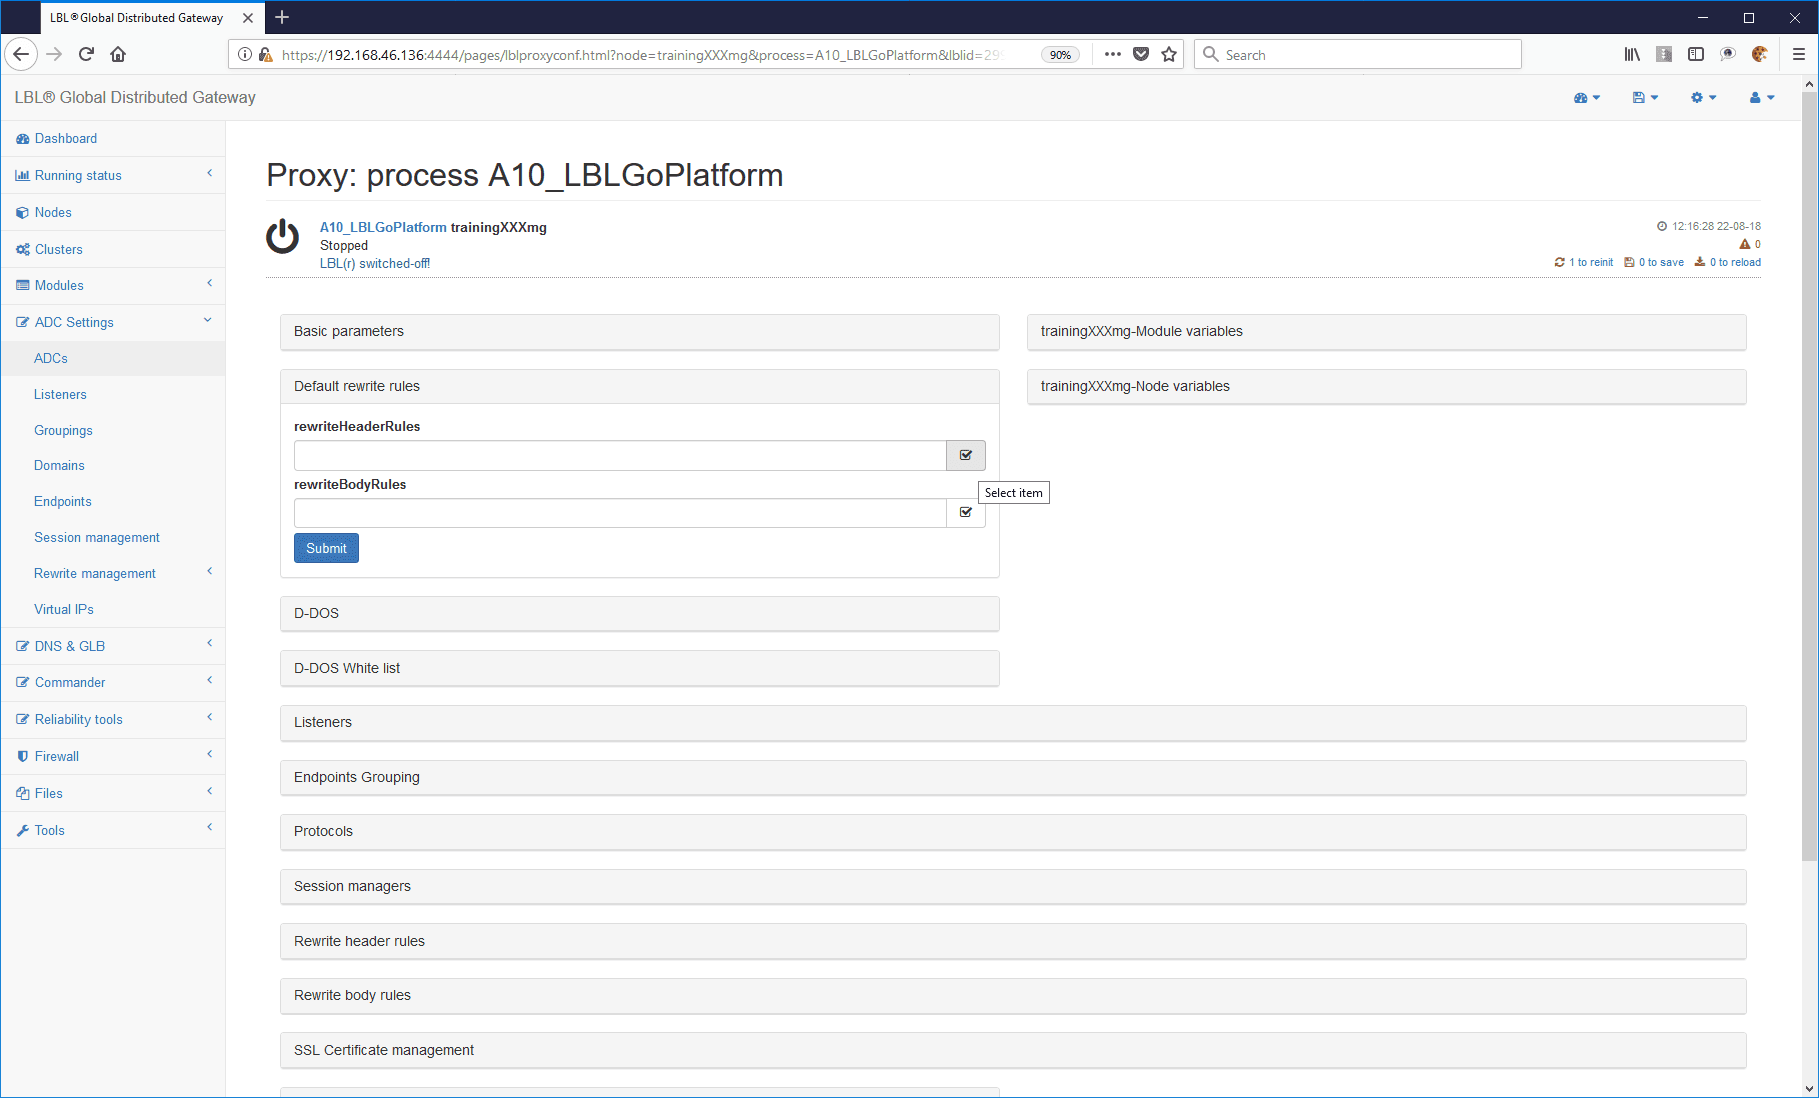The height and width of the screenshot is (1098, 1819).
Task: Open Clusters in the sidebar
Action: (x=113, y=249)
